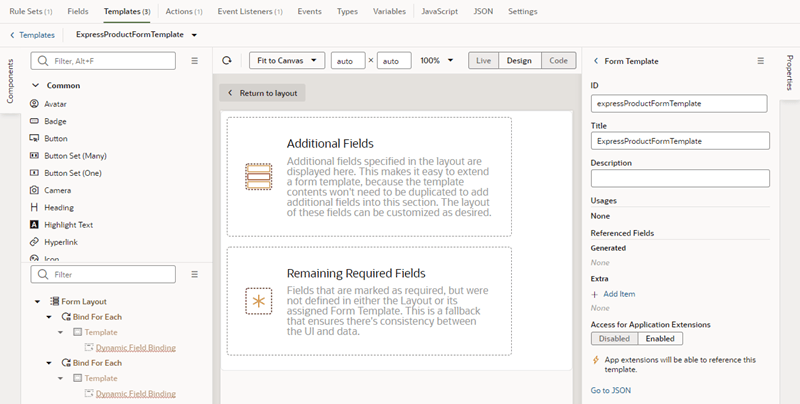
Task: Collapse the Common components section
Action: (36, 86)
